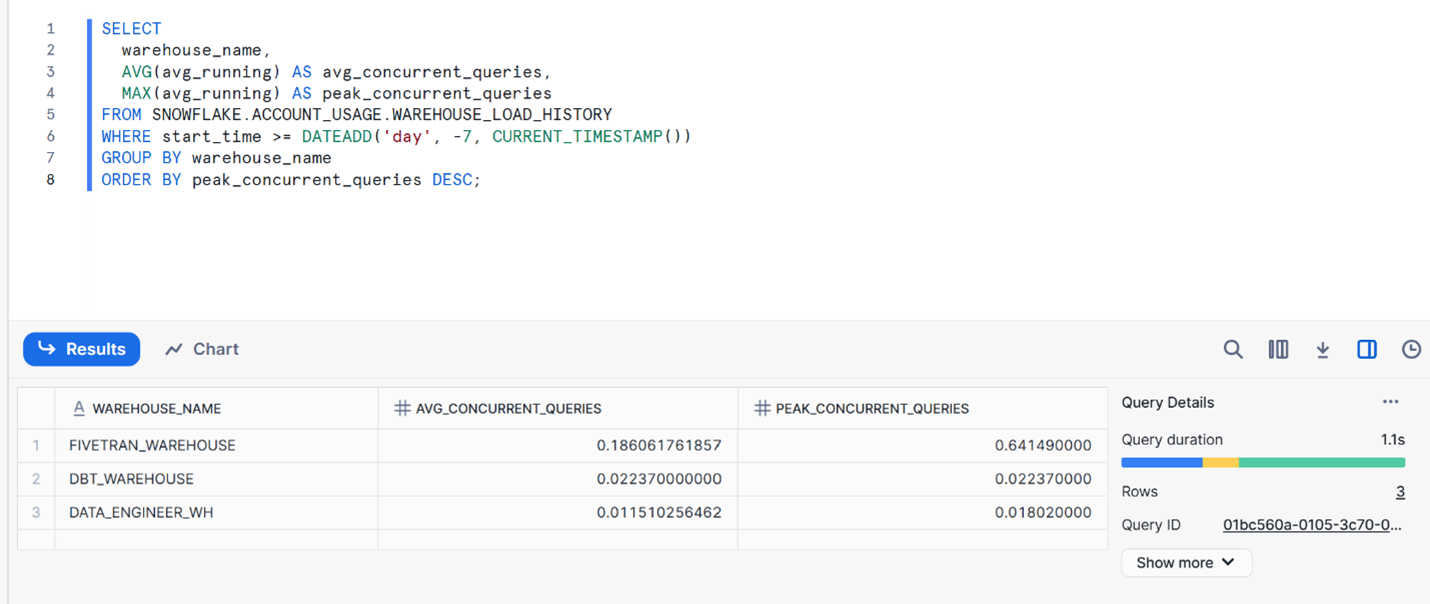Viewport: 1430px width, 604px height.
Task: Switch to the Results tab
Action: pyautogui.click(x=82, y=349)
